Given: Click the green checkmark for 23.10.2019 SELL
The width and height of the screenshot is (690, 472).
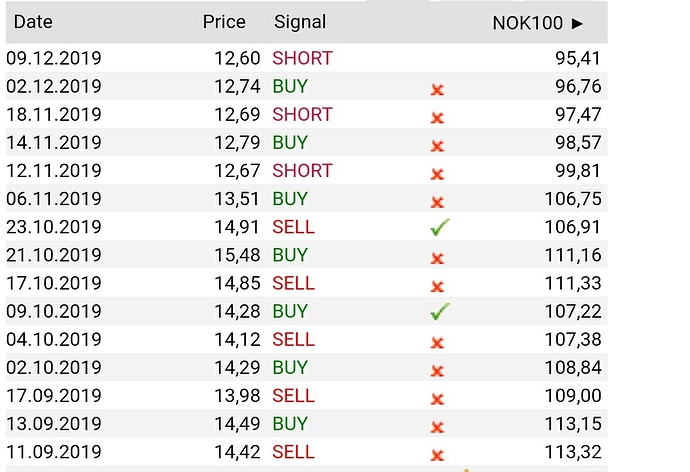Looking at the screenshot, I should [x=440, y=227].
